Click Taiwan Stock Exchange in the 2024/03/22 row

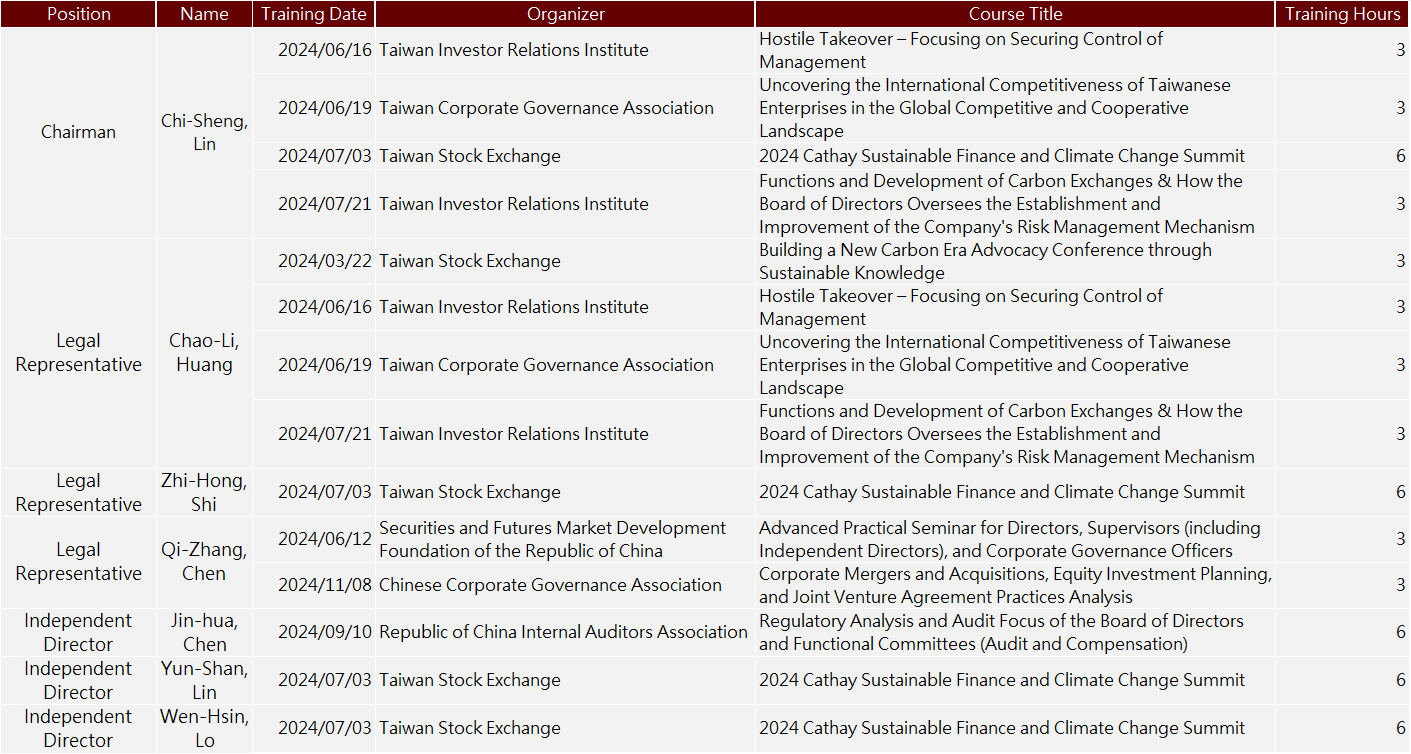coord(469,261)
